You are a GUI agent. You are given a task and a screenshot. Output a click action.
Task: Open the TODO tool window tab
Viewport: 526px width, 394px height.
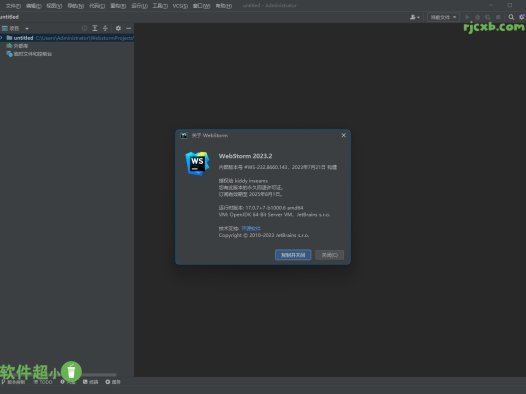[x=43, y=382]
